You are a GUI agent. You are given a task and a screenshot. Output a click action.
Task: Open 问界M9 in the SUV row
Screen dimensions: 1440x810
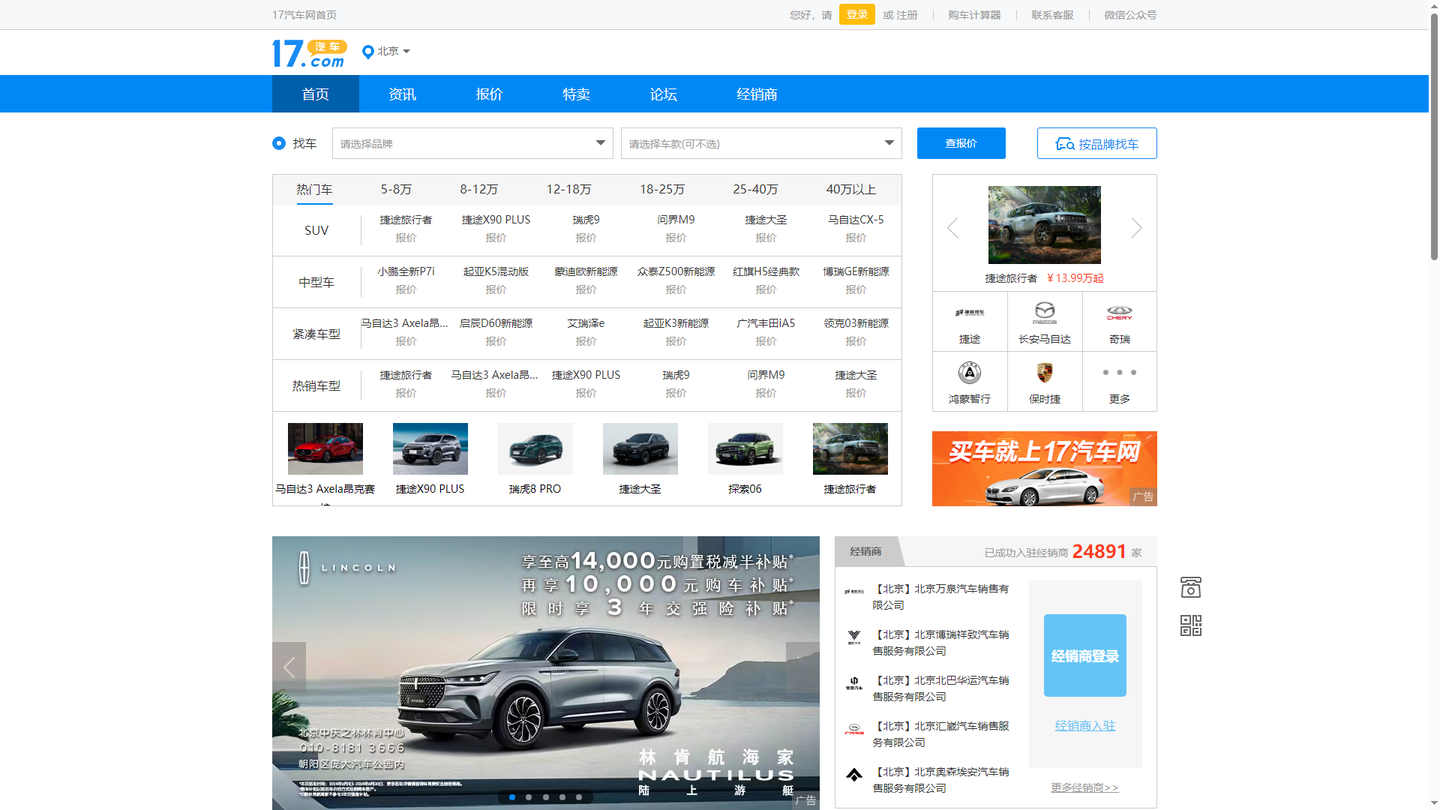[x=676, y=220]
